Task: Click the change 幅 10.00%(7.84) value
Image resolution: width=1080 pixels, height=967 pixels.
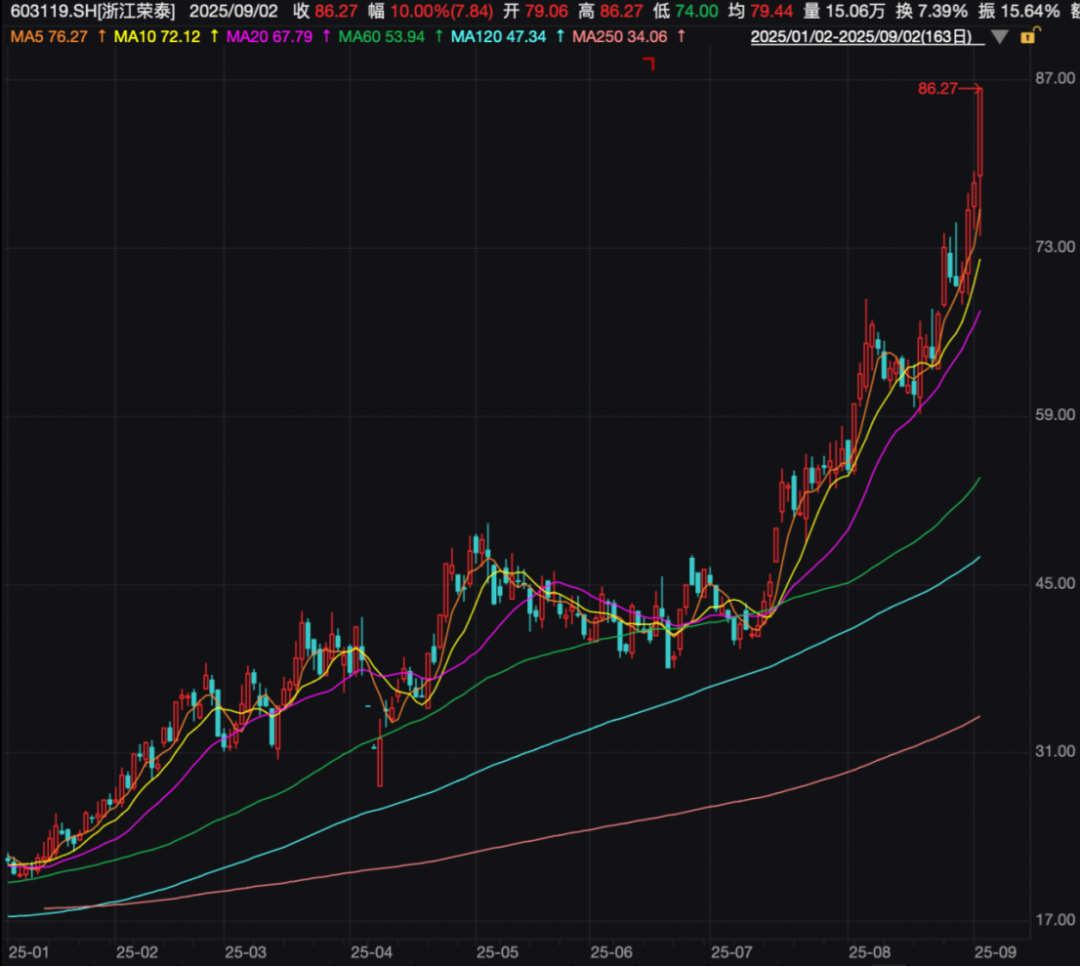Action: point(431,12)
